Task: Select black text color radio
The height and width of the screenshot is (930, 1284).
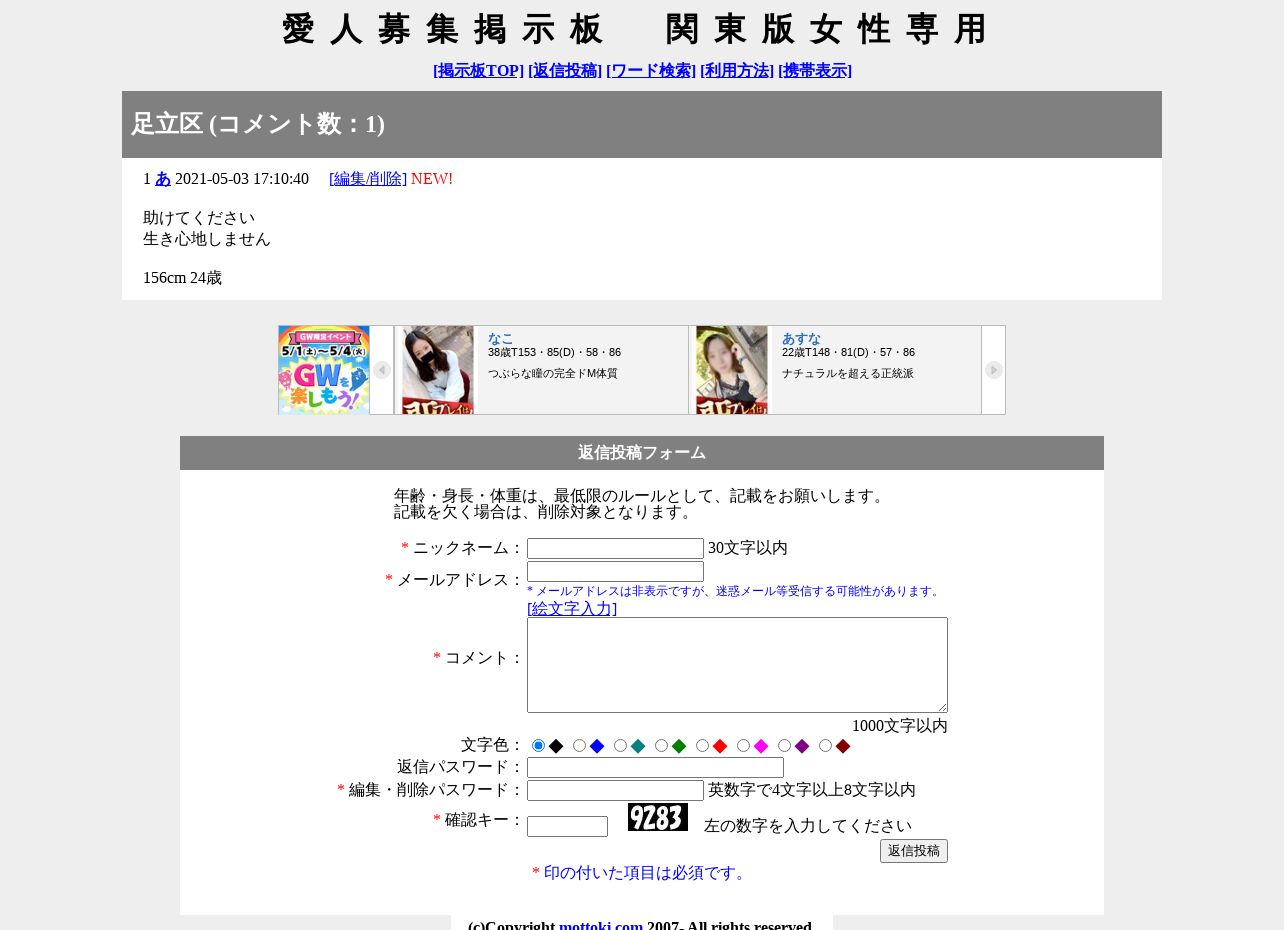Action: pyautogui.click(x=539, y=746)
